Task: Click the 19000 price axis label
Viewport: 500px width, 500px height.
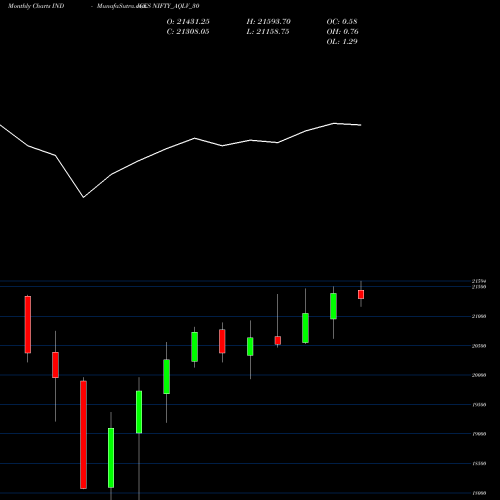Action: tap(479, 434)
